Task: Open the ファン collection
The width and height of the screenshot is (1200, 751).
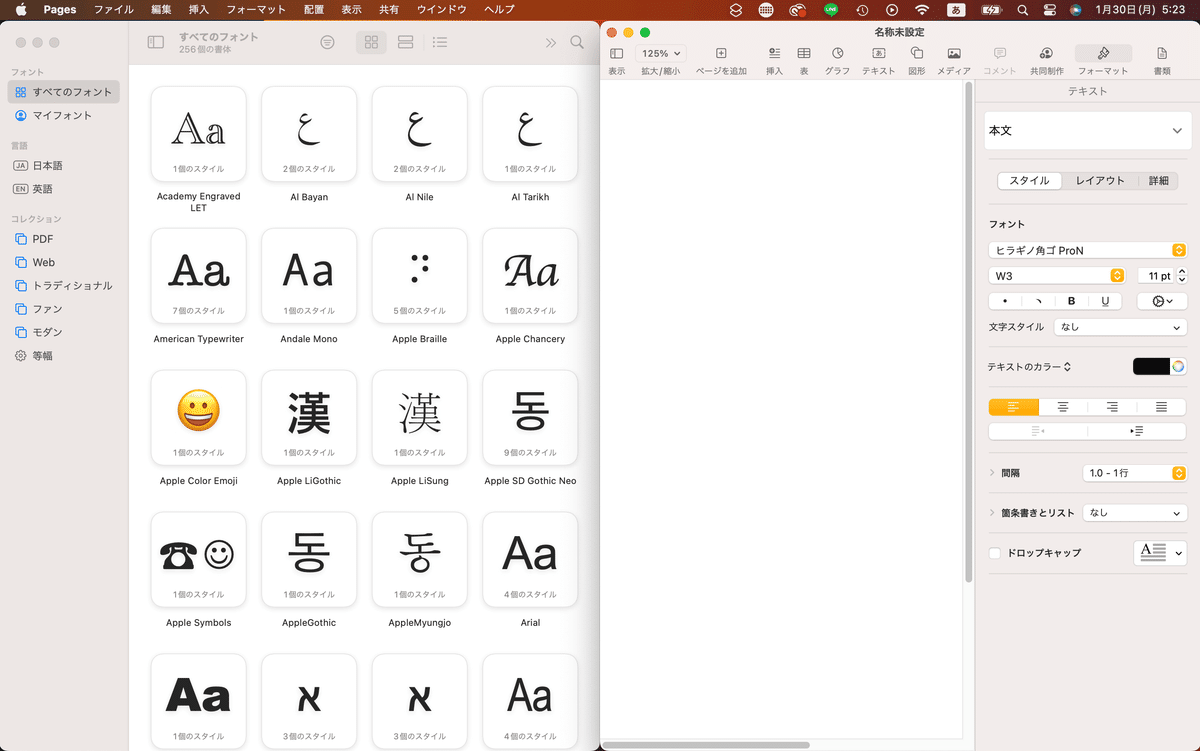Action: [x=63, y=308]
